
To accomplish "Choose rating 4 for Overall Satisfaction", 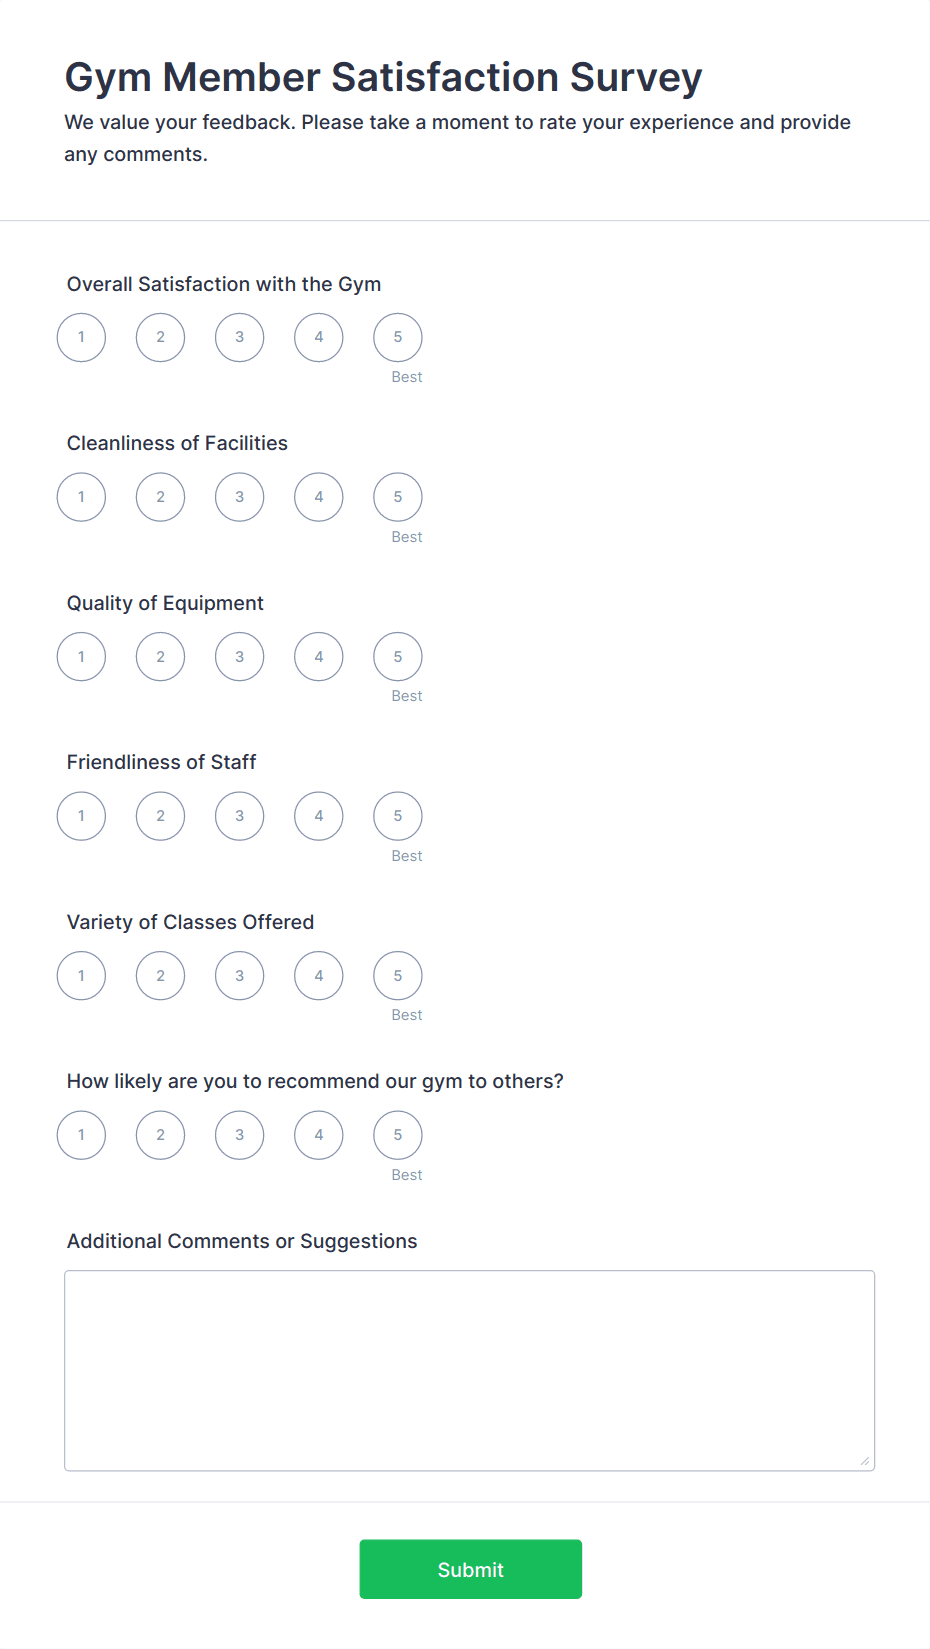I will (x=318, y=337).
